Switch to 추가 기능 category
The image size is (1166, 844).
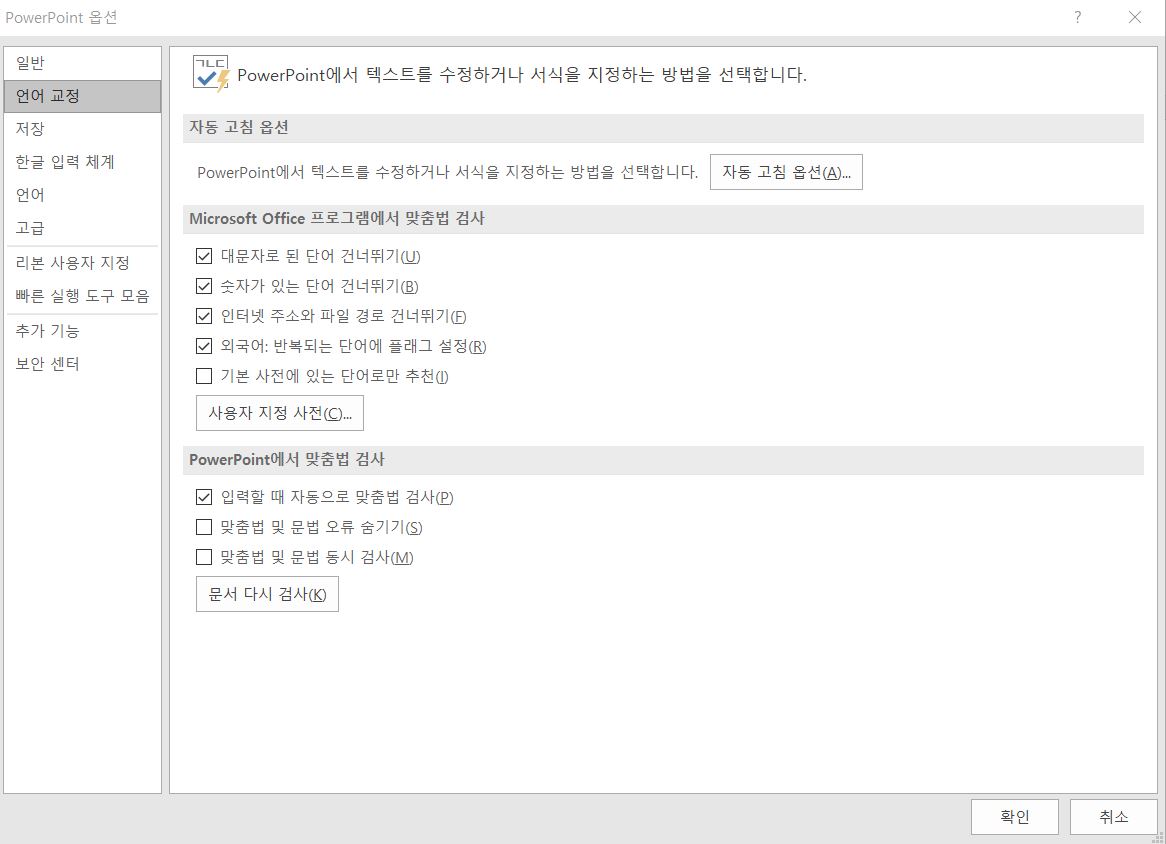pyautogui.click(x=83, y=330)
